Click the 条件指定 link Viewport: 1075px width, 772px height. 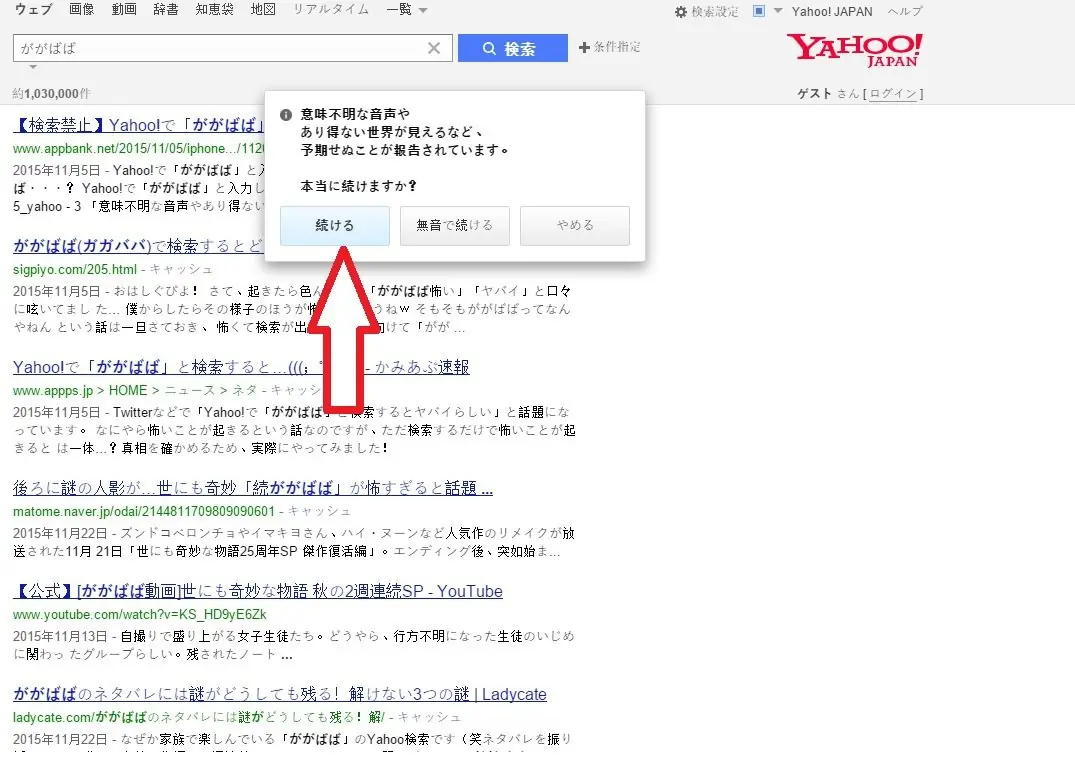tap(617, 47)
